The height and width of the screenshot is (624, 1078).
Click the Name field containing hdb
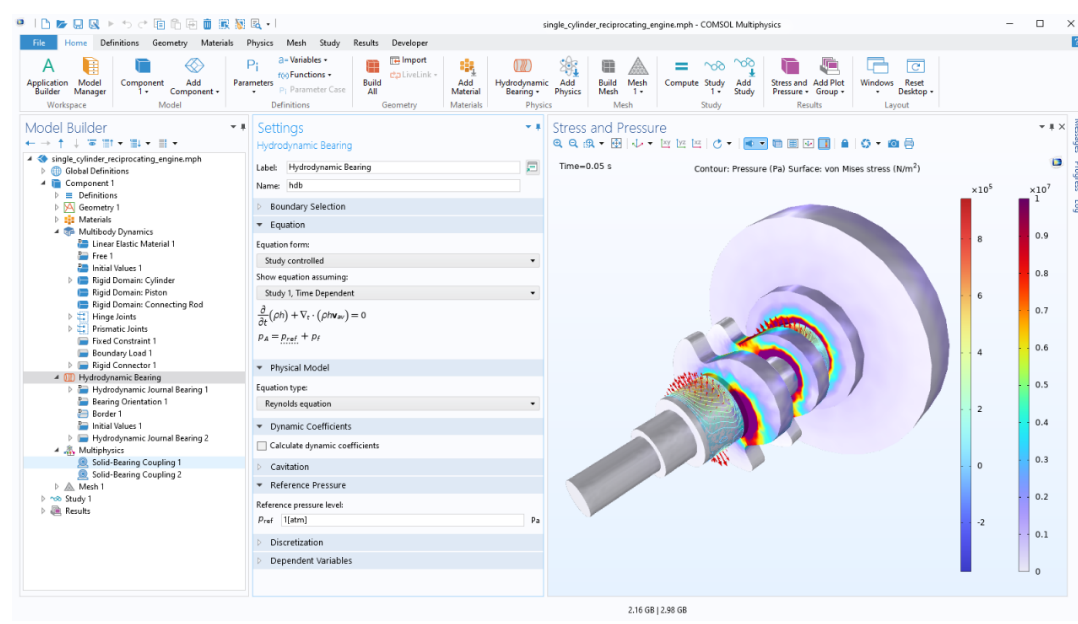tap(403, 186)
